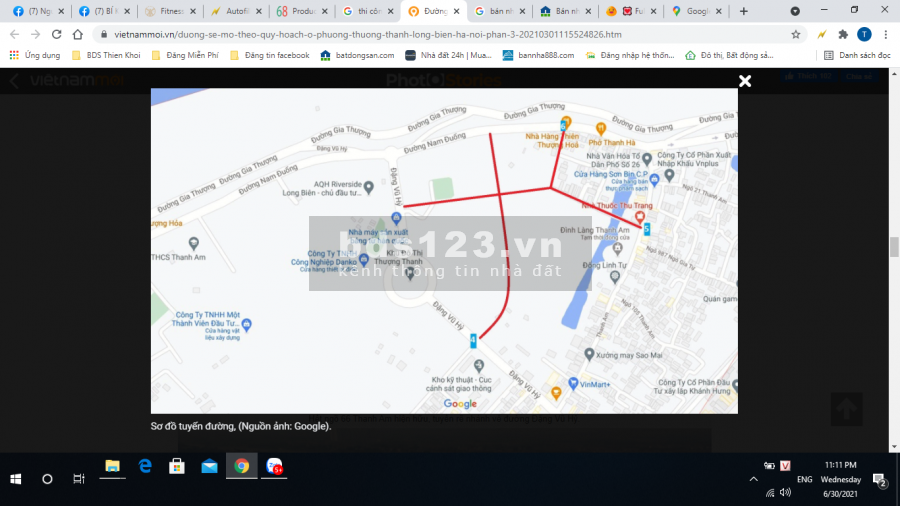Open the Mail app from taskbar
This screenshot has width=900, height=506.
point(210,466)
